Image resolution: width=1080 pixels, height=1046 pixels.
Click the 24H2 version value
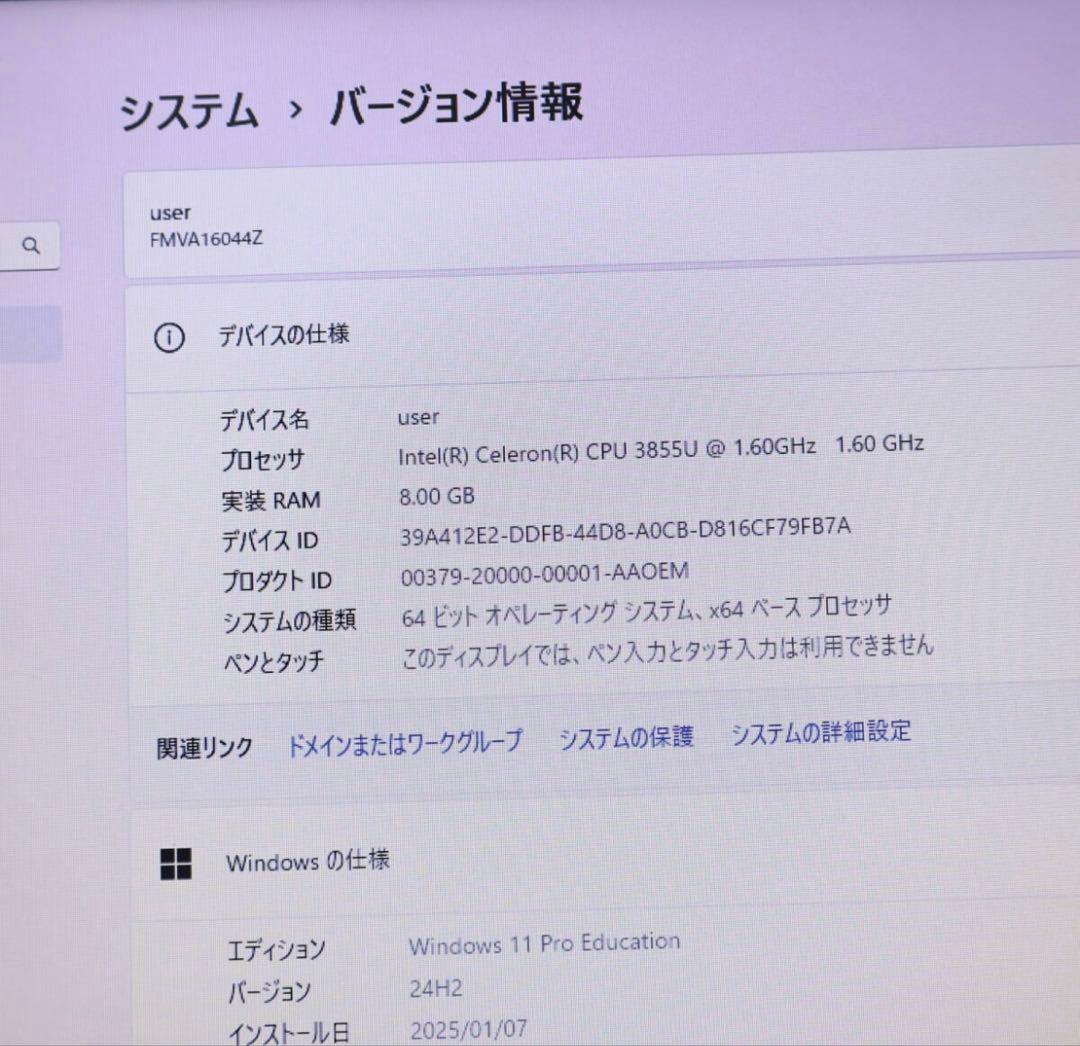pos(436,987)
